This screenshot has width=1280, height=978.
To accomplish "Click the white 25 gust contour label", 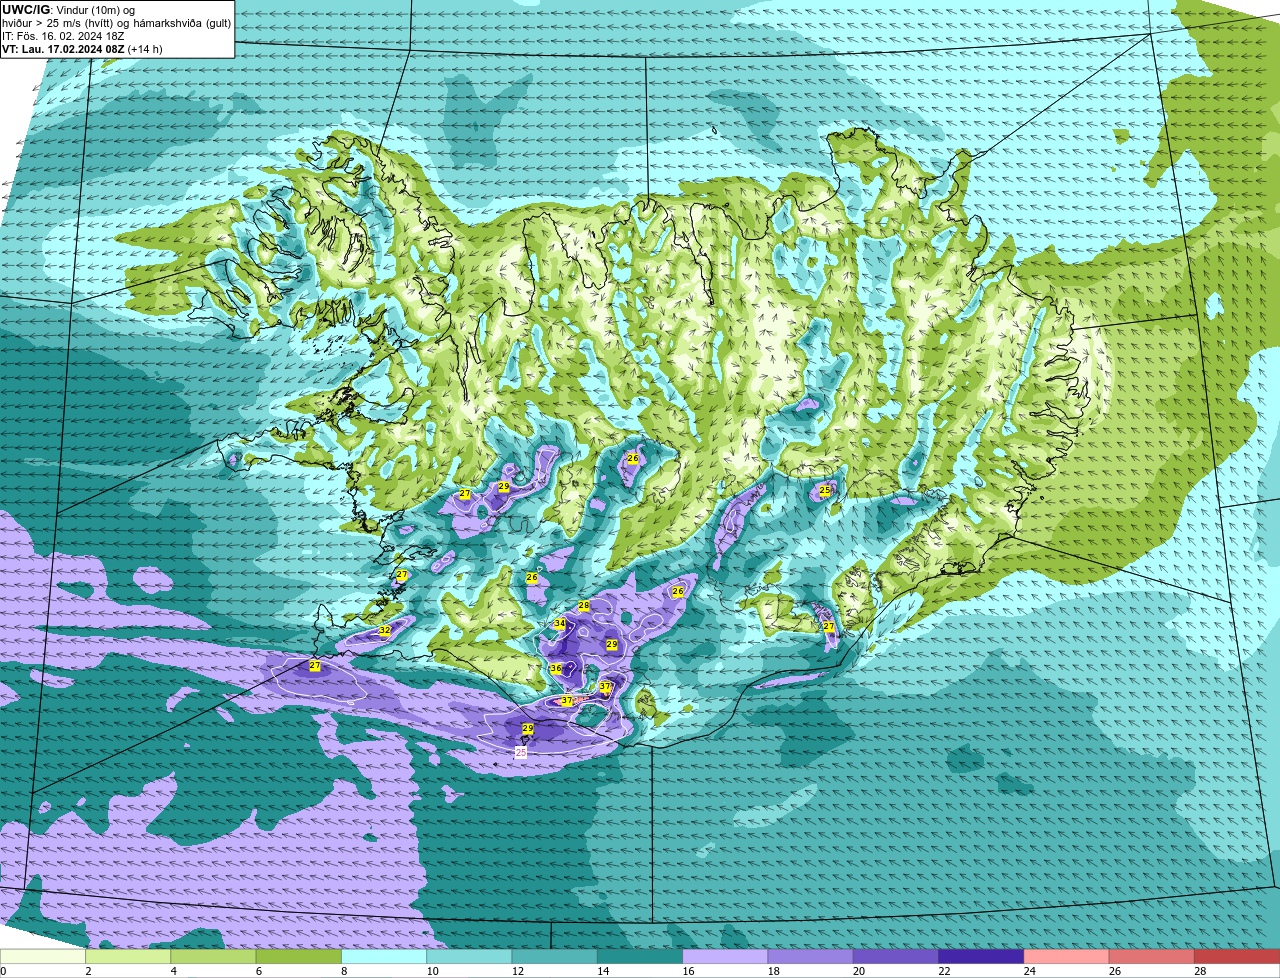I will pyautogui.click(x=520, y=751).
